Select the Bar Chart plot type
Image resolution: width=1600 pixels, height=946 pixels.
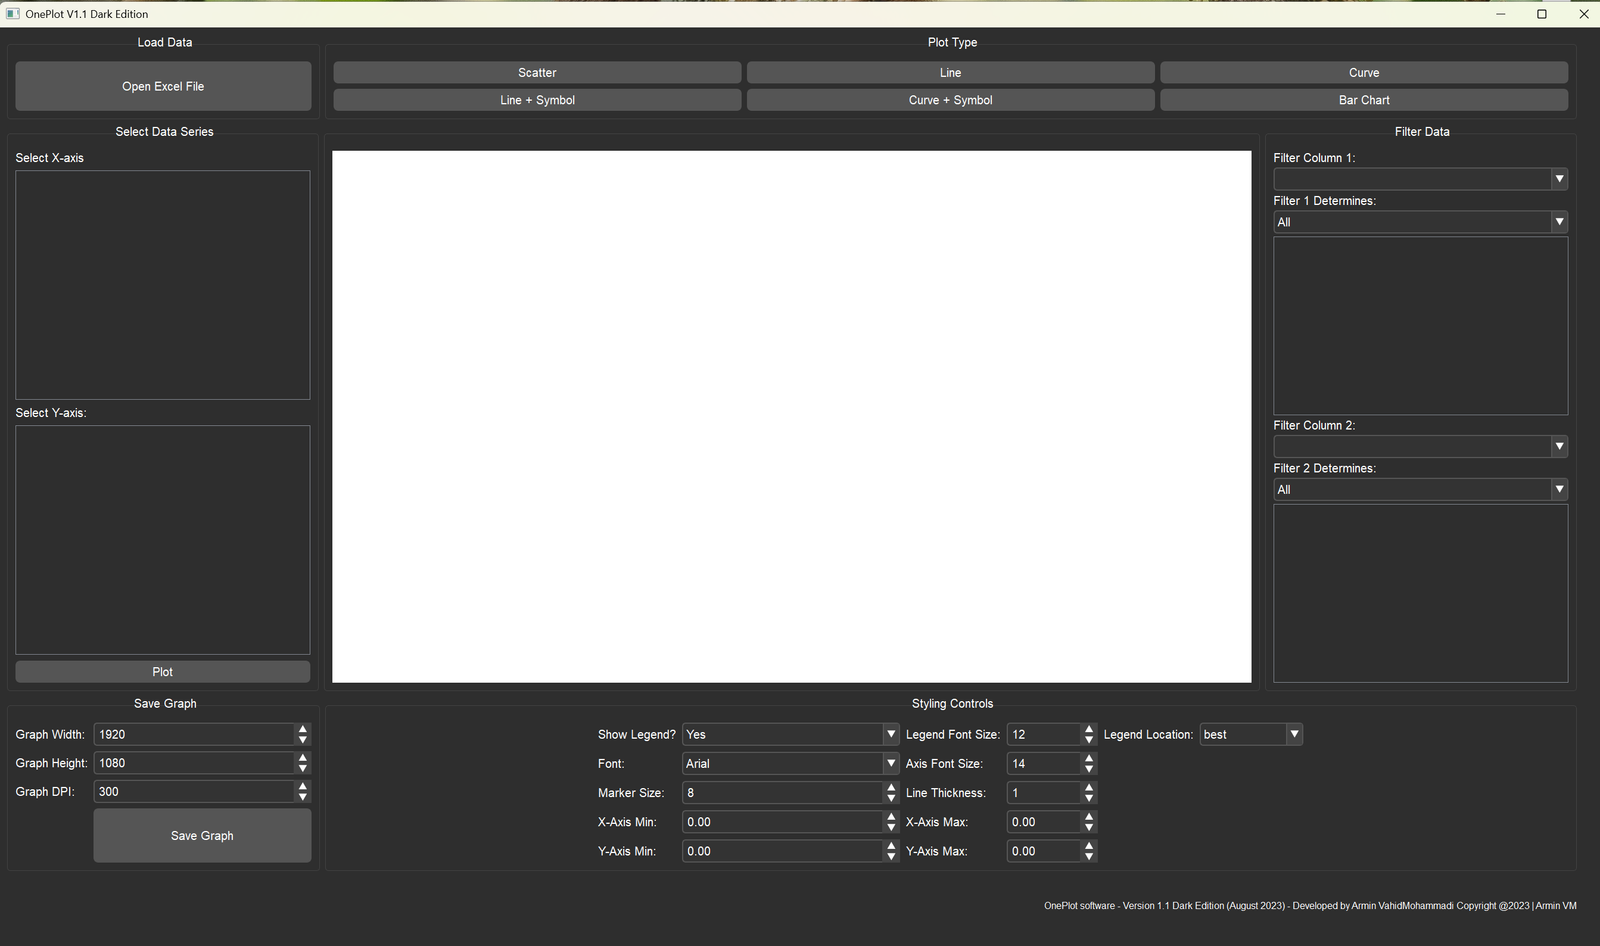tap(1363, 99)
